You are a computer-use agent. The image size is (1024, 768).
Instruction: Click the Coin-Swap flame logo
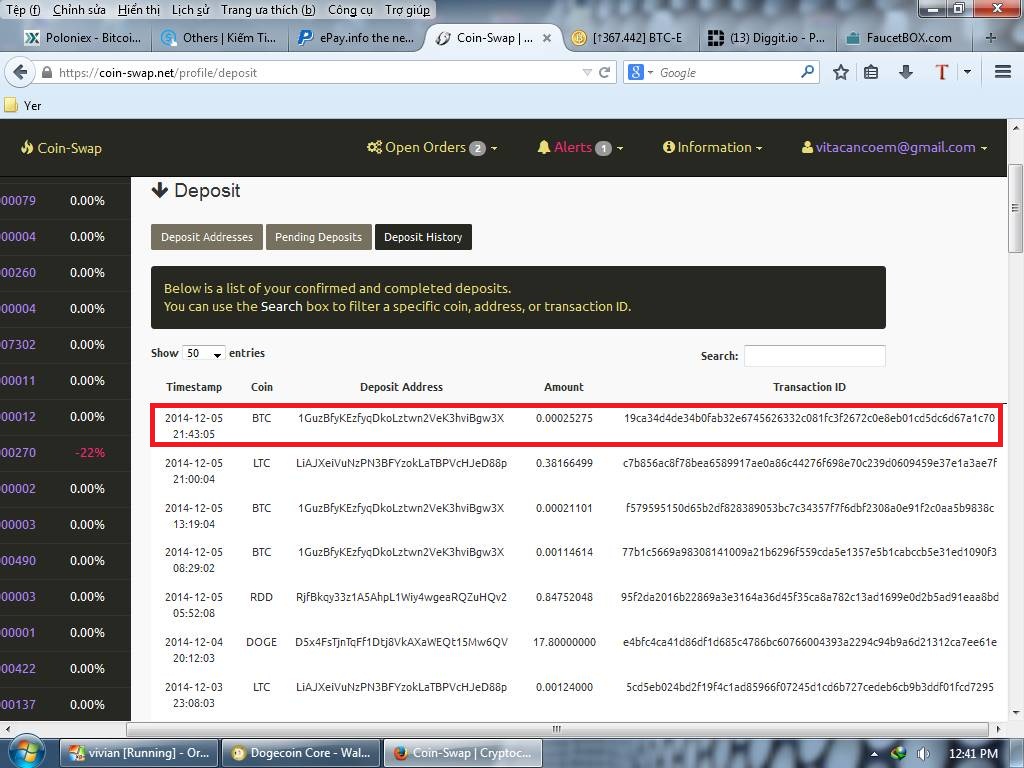(61, 148)
